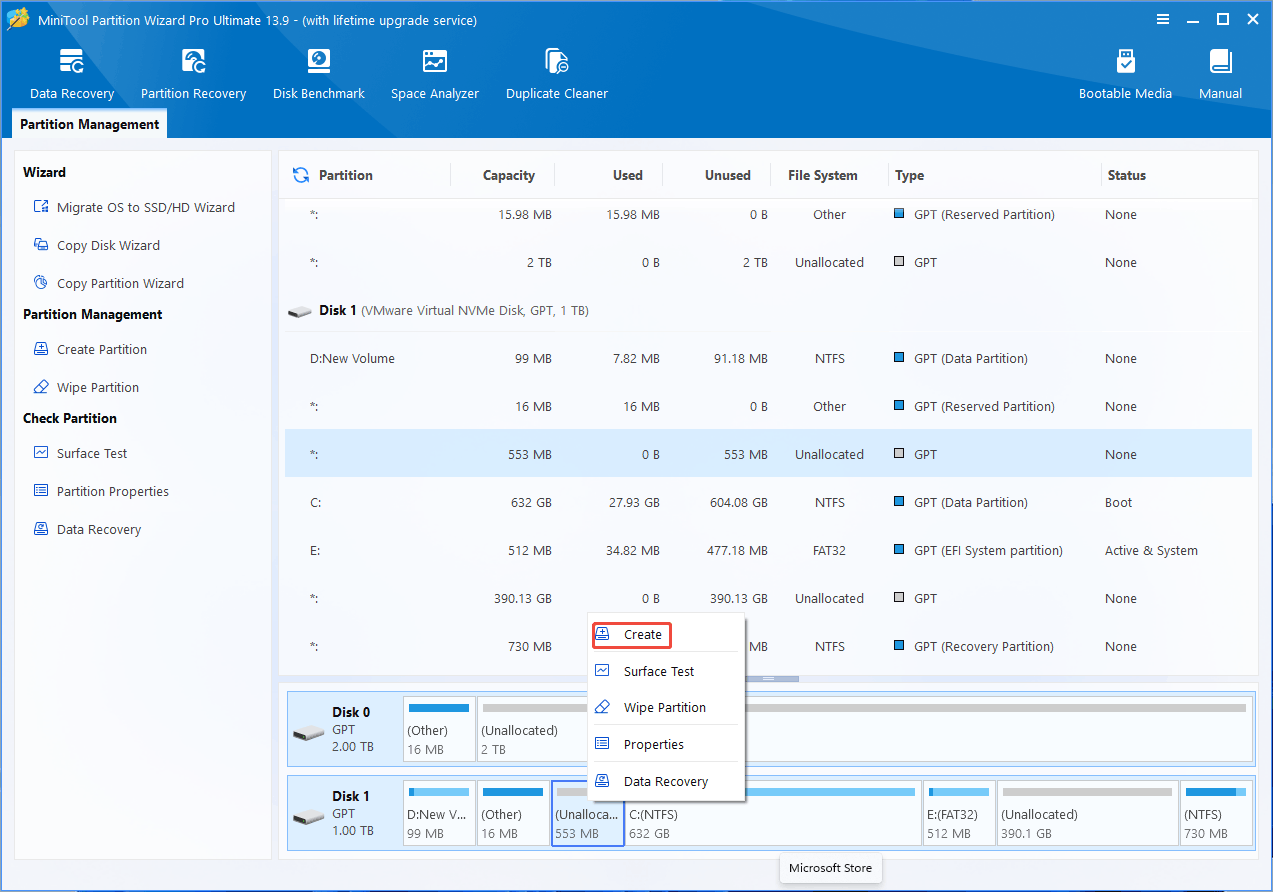This screenshot has width=1273, height=892.
Task: Start the Copy Partition Wizard
Action: click(x=108, y=283)
